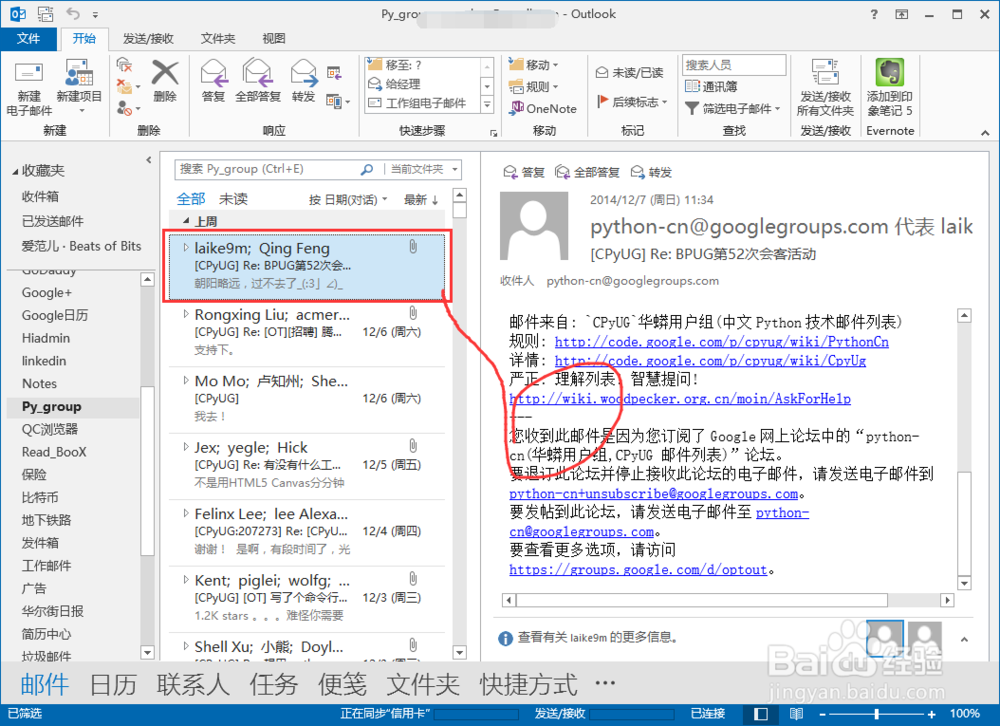Open the PythonCn wiki link
Image resolution: width=1000 pixels, height=726 pixels.
tap(721, 342)
